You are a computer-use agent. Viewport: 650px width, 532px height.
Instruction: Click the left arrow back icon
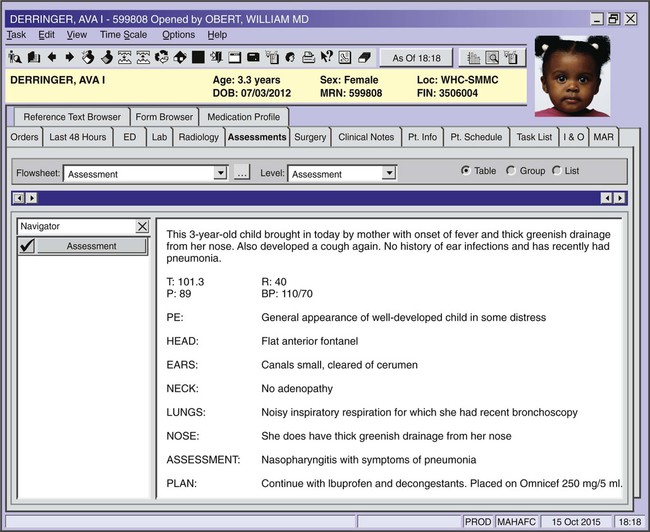pos(50,57)
